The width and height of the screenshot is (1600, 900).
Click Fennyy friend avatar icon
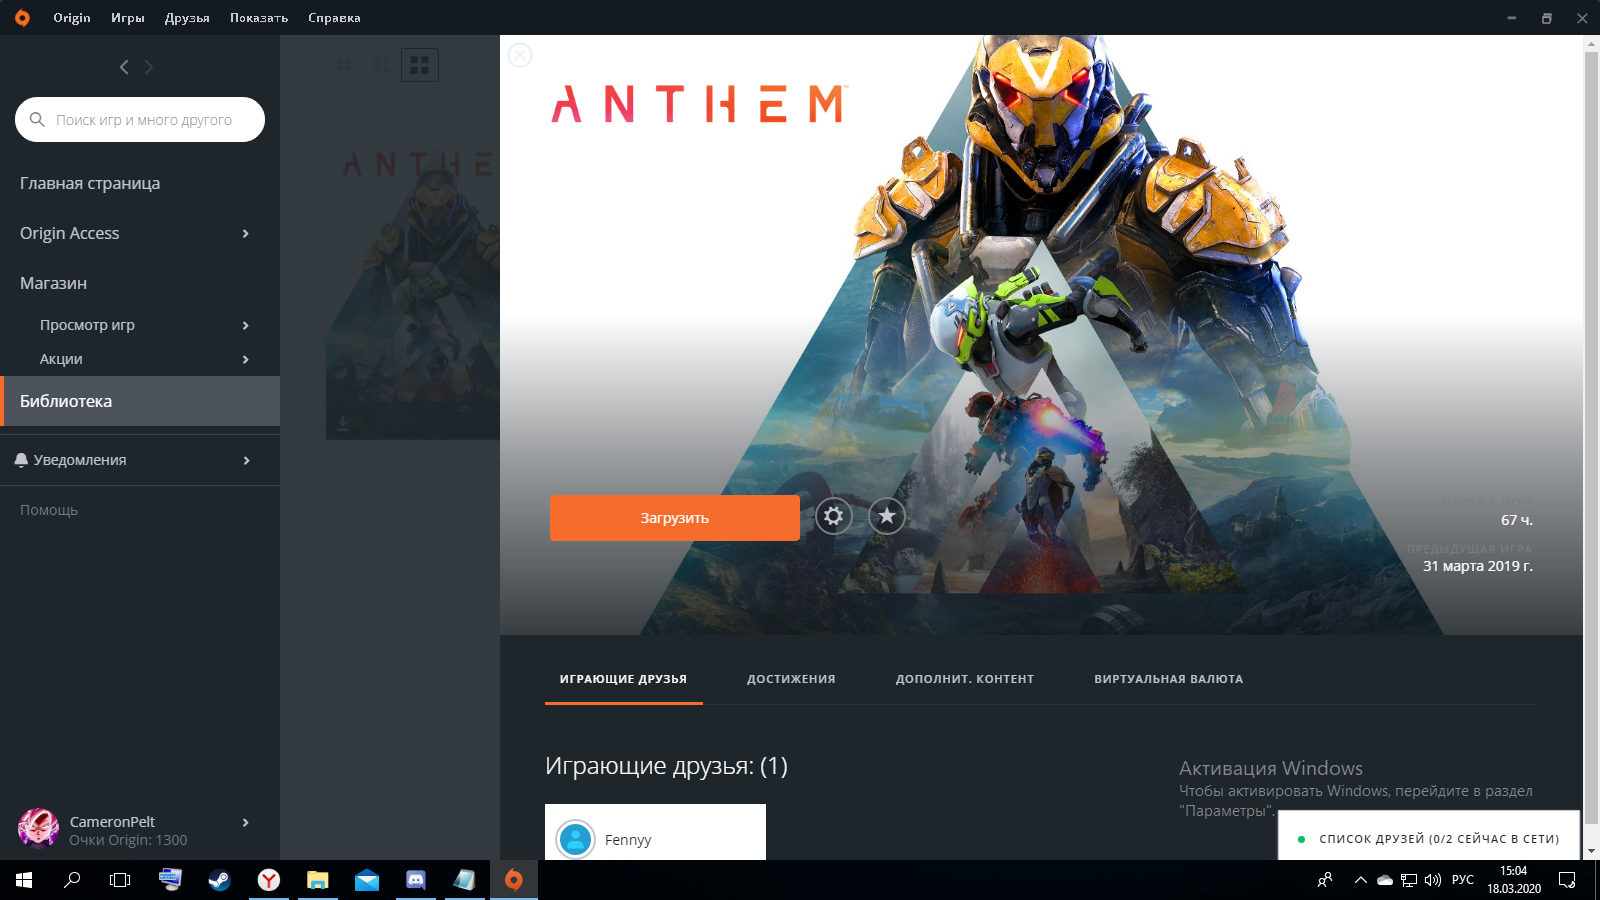(x=576, y=840)
